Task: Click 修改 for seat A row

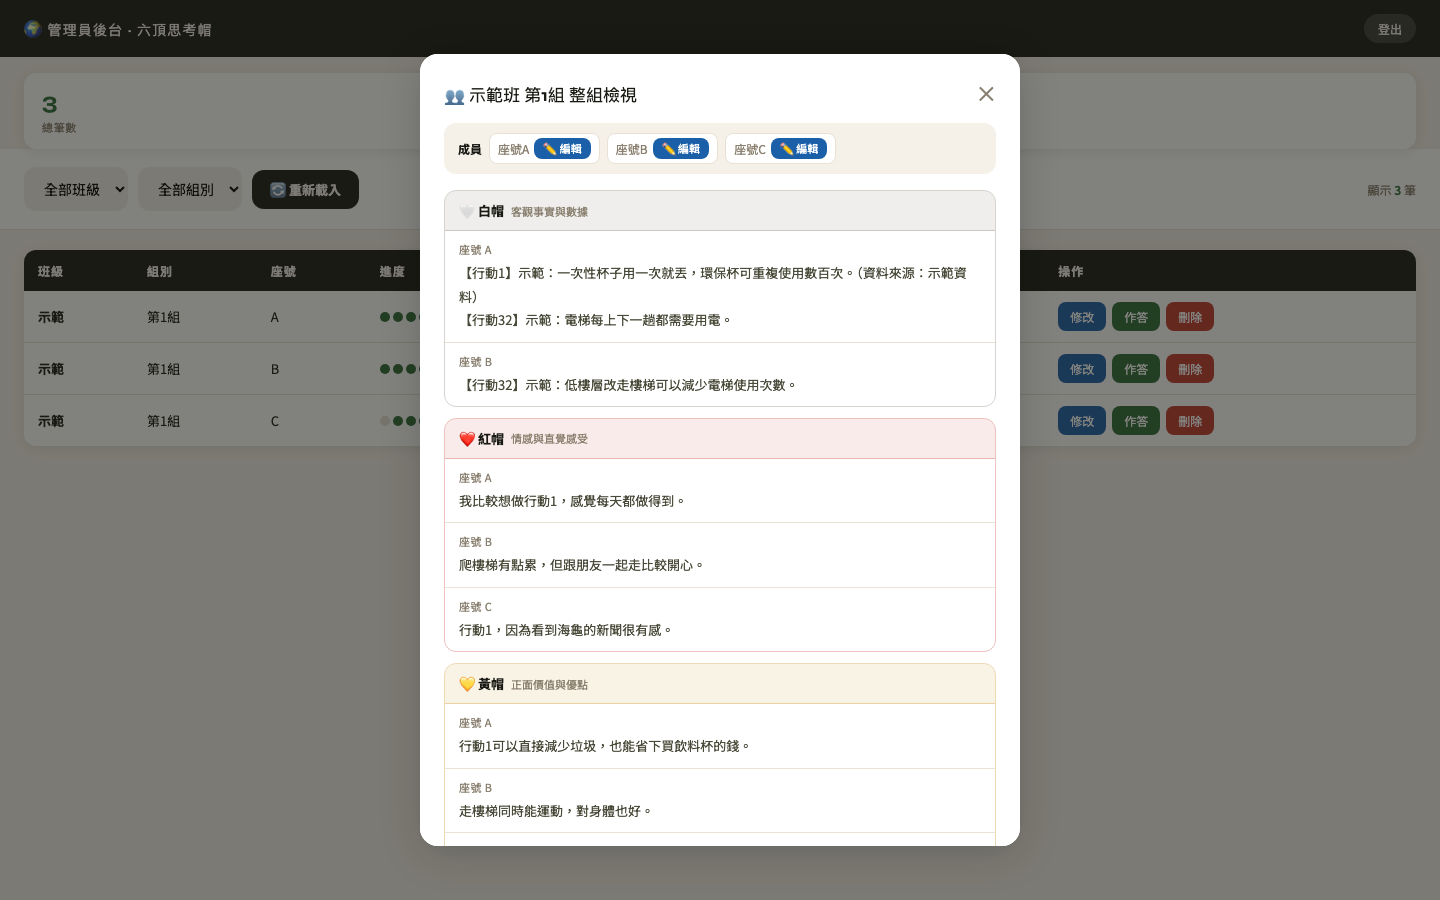Action: [1082, 317]
